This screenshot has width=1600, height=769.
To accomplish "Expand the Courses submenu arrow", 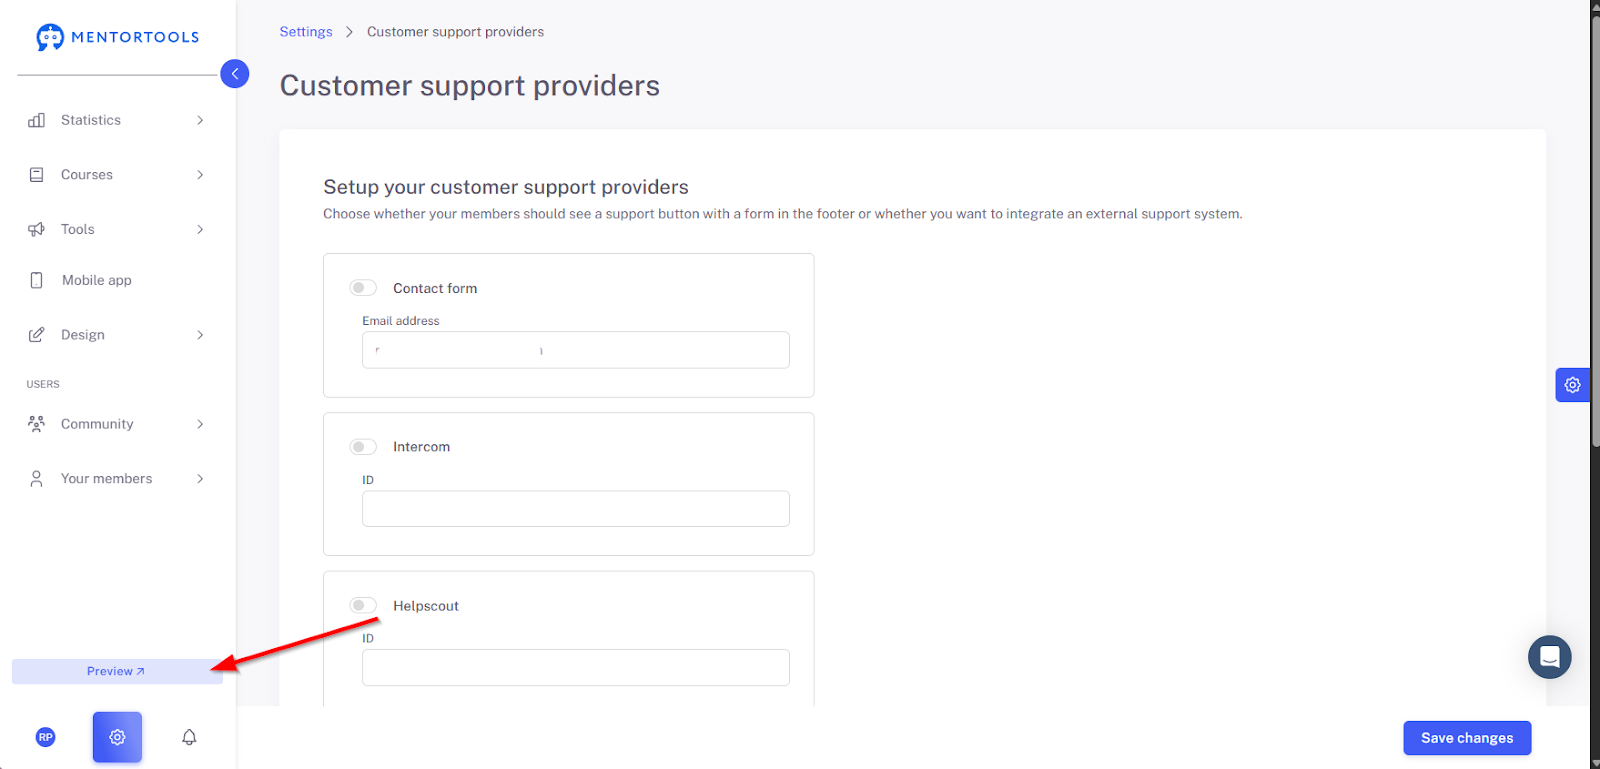I will pos(200,175).
